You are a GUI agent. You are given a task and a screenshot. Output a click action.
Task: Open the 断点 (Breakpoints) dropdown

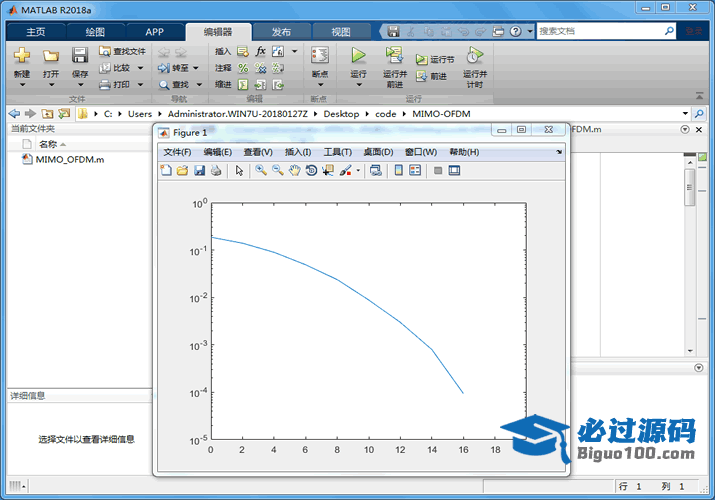pos(319,85)
